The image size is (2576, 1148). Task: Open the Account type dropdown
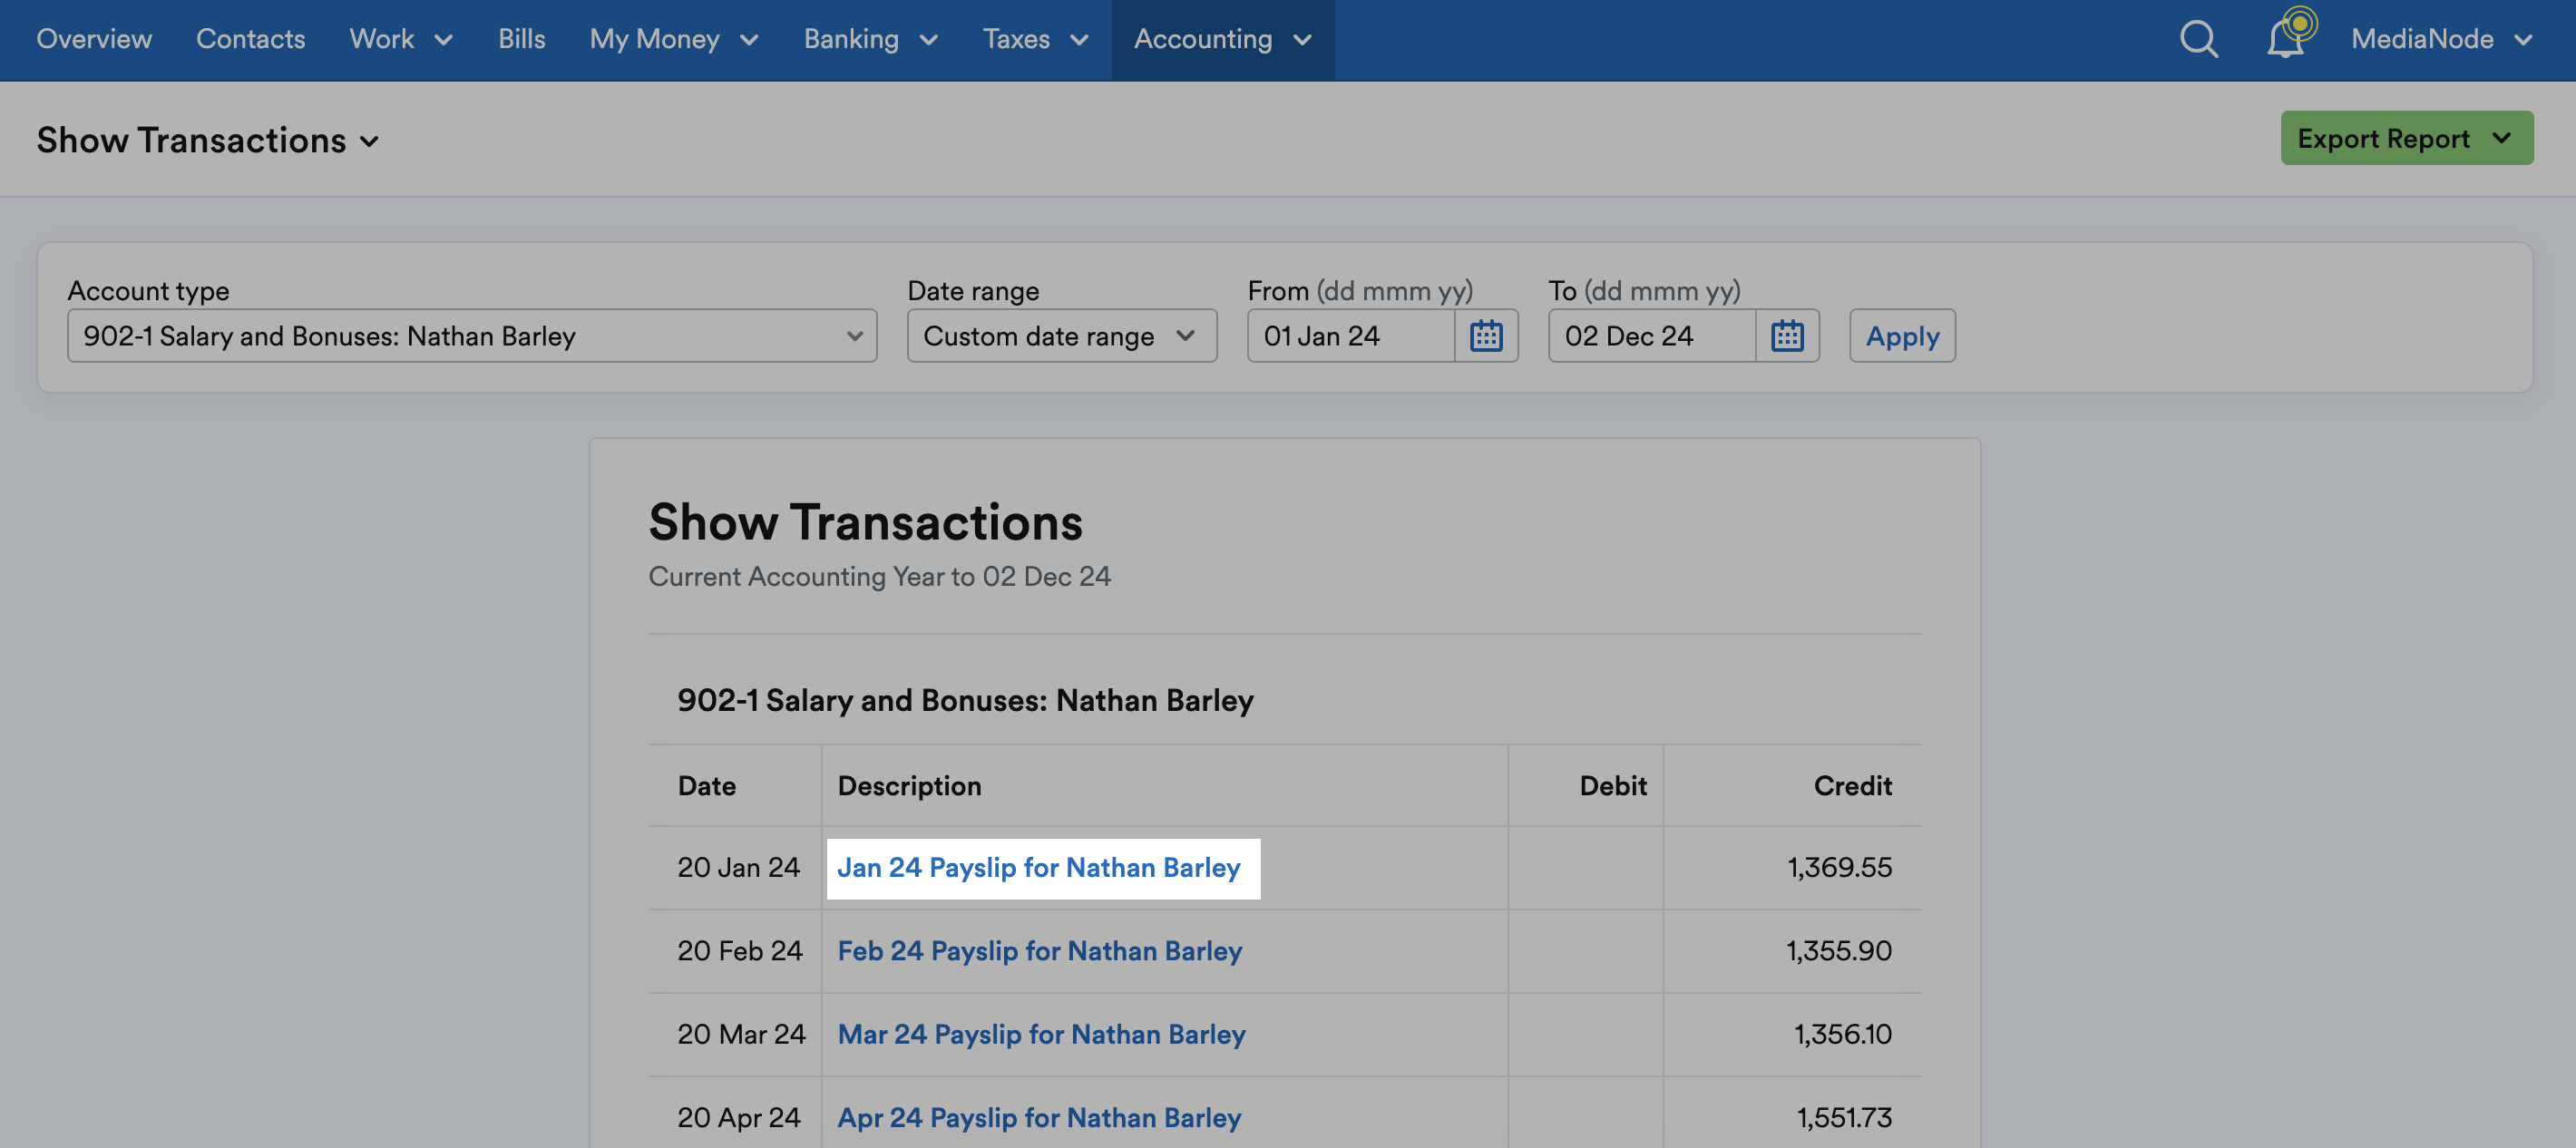(472, 336)
